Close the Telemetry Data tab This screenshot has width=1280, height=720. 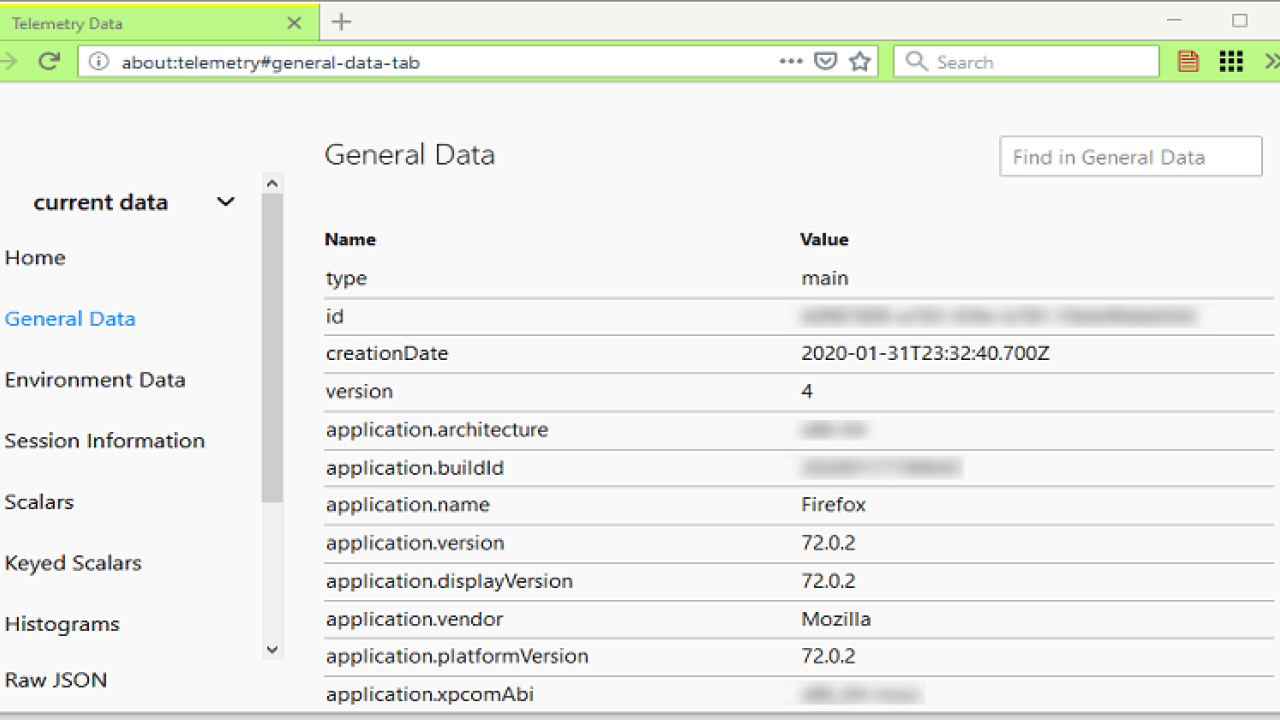[294, 23]
